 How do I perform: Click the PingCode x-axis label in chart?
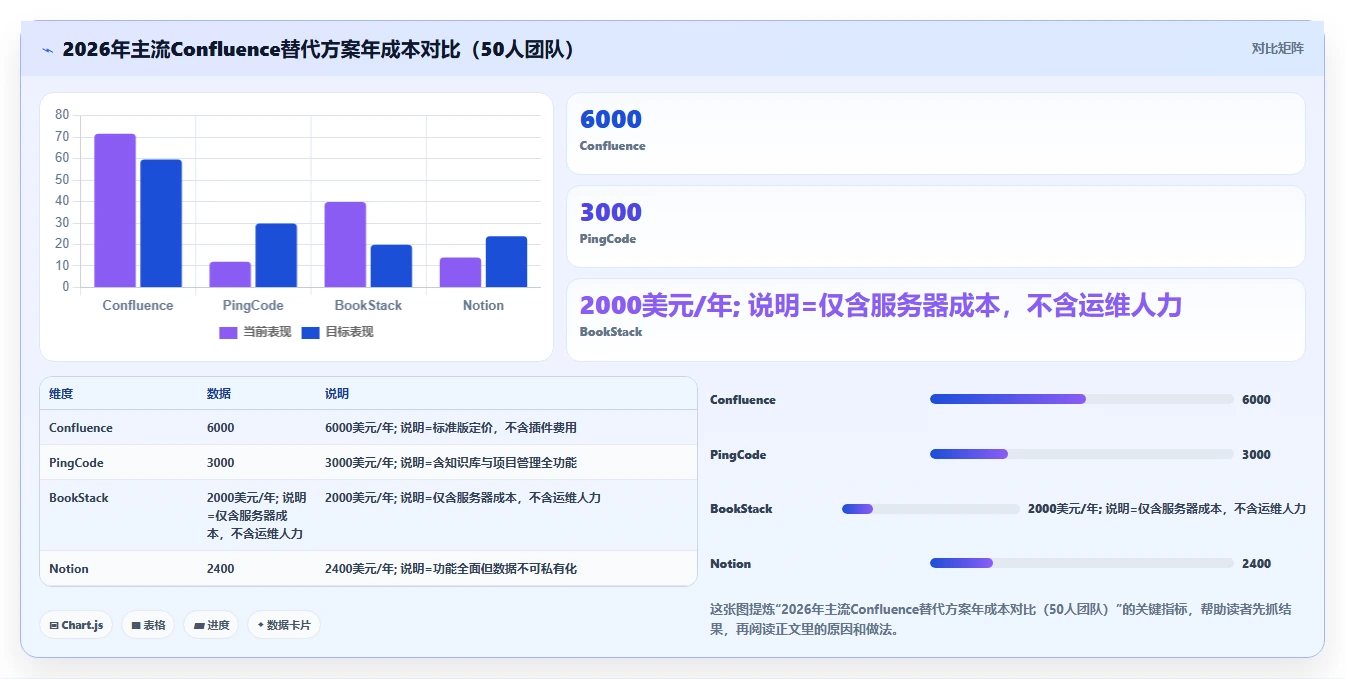point(253,305)
